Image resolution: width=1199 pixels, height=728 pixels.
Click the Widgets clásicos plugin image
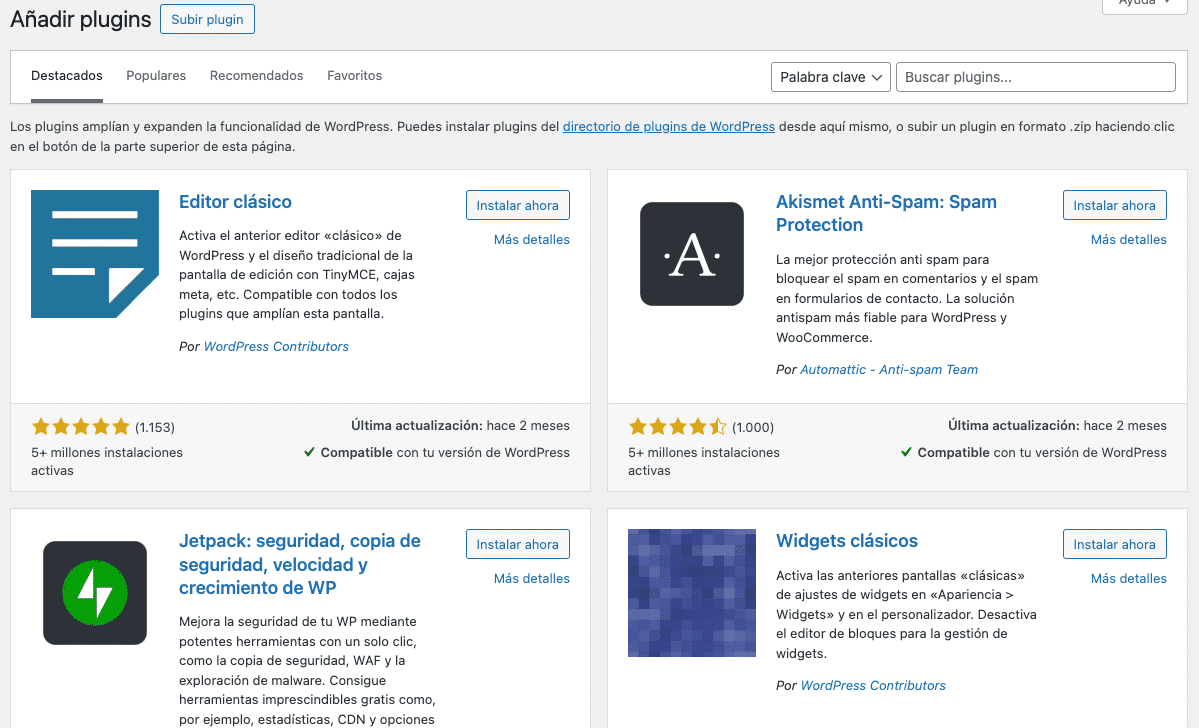[691, 592]
